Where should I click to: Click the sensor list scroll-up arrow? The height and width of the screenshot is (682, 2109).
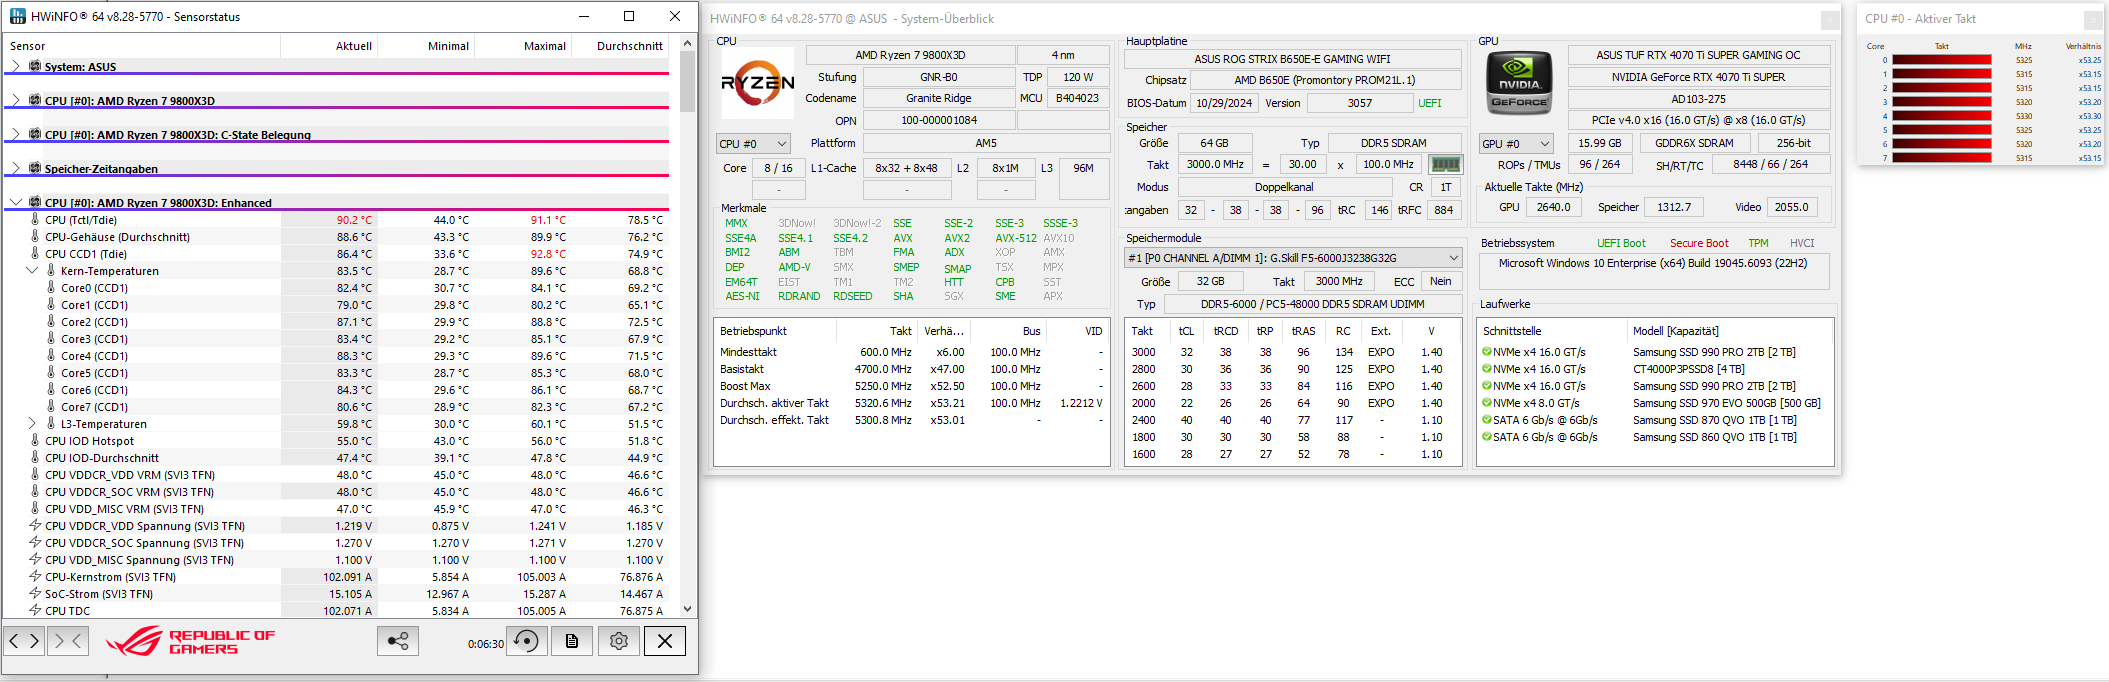pos(687,44)
